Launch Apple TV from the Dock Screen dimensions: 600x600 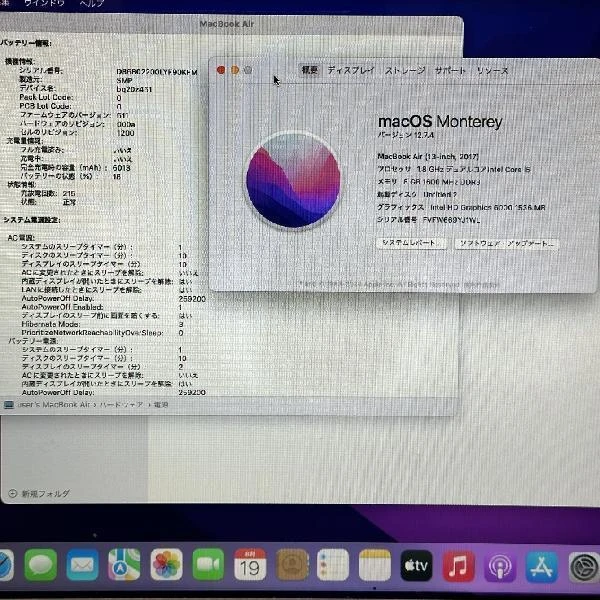tap(416, 566)
